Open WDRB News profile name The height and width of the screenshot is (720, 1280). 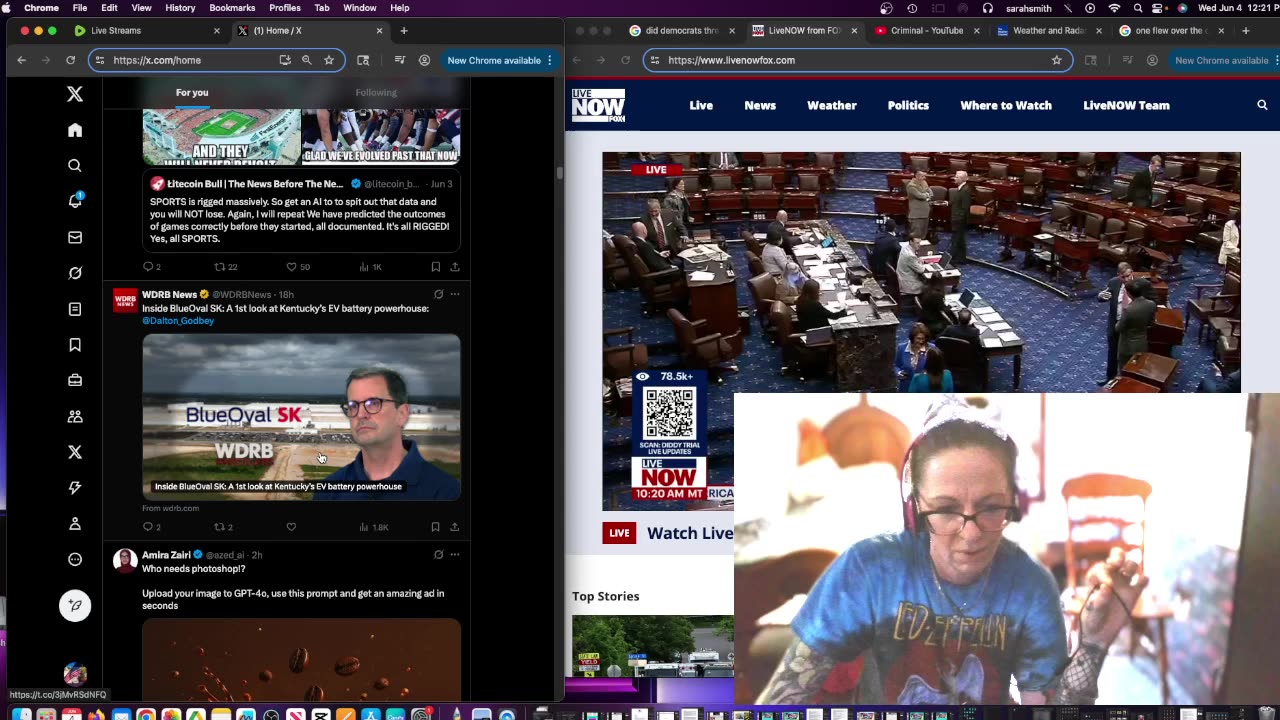coord(169,294)
